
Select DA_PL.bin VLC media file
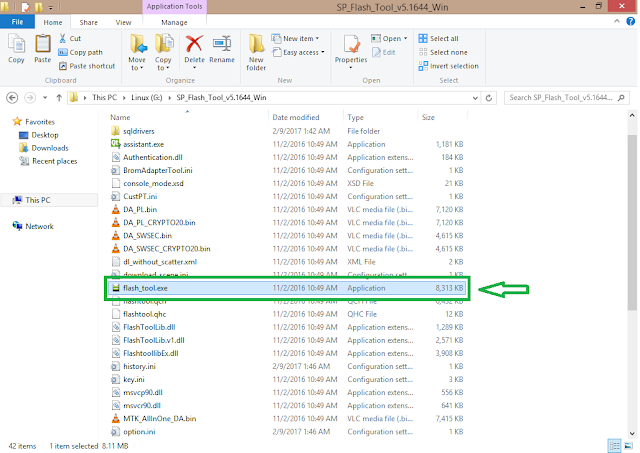(287, 209)
